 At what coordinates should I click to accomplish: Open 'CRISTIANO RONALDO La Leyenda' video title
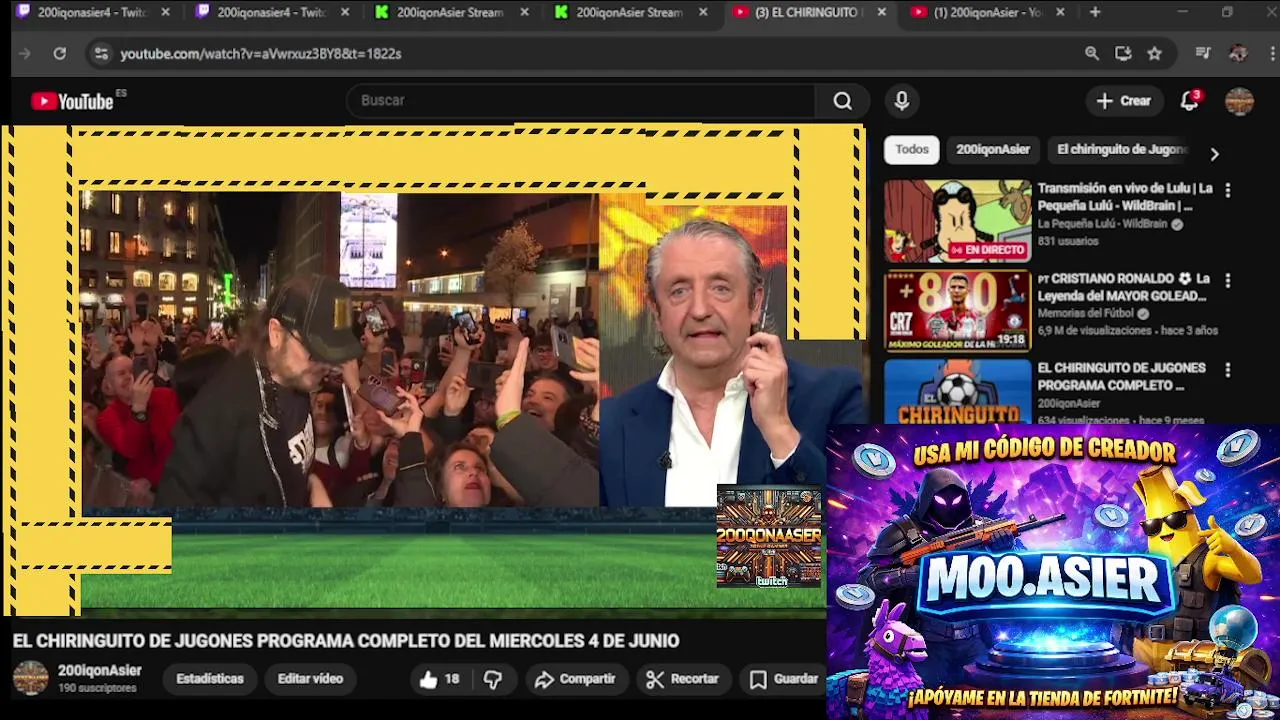point(1123,287)
